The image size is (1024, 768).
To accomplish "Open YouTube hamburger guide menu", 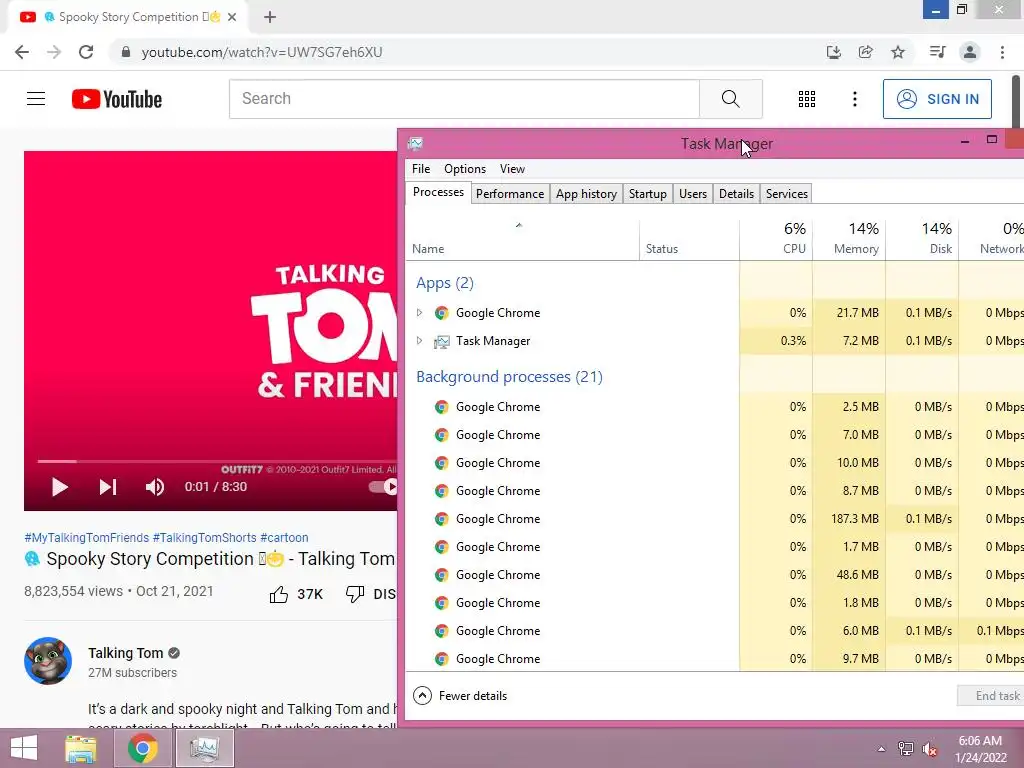I will point(36,99).
